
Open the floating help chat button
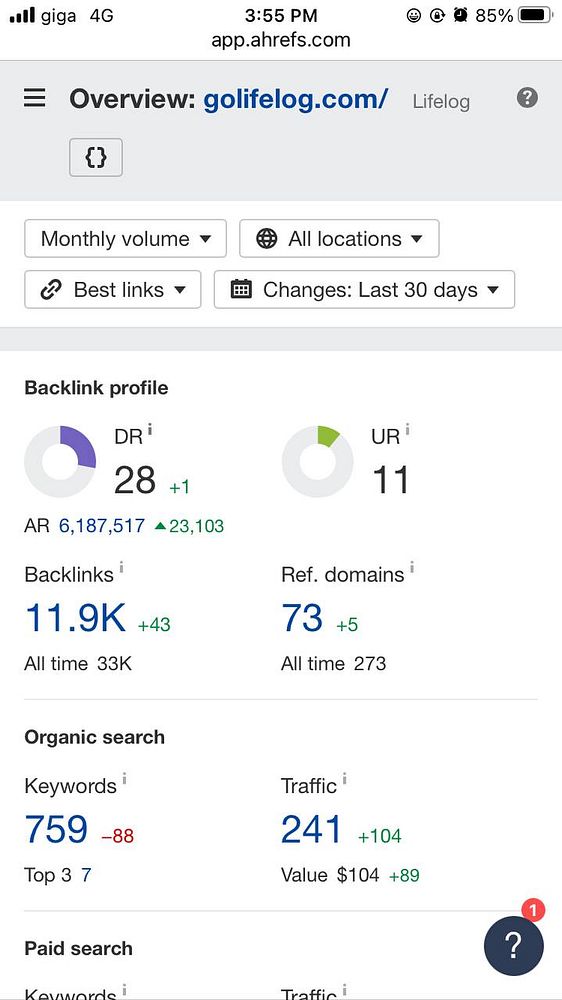coord(514,946)
